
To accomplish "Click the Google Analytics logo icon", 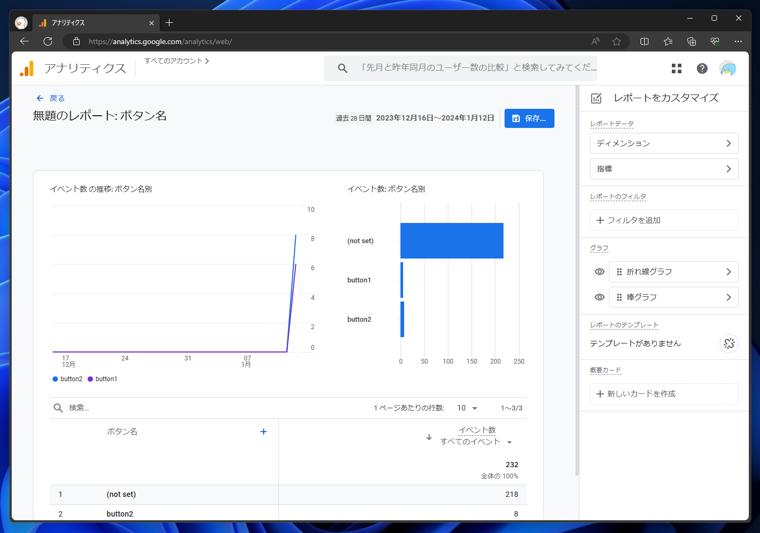I will (27, 69).
